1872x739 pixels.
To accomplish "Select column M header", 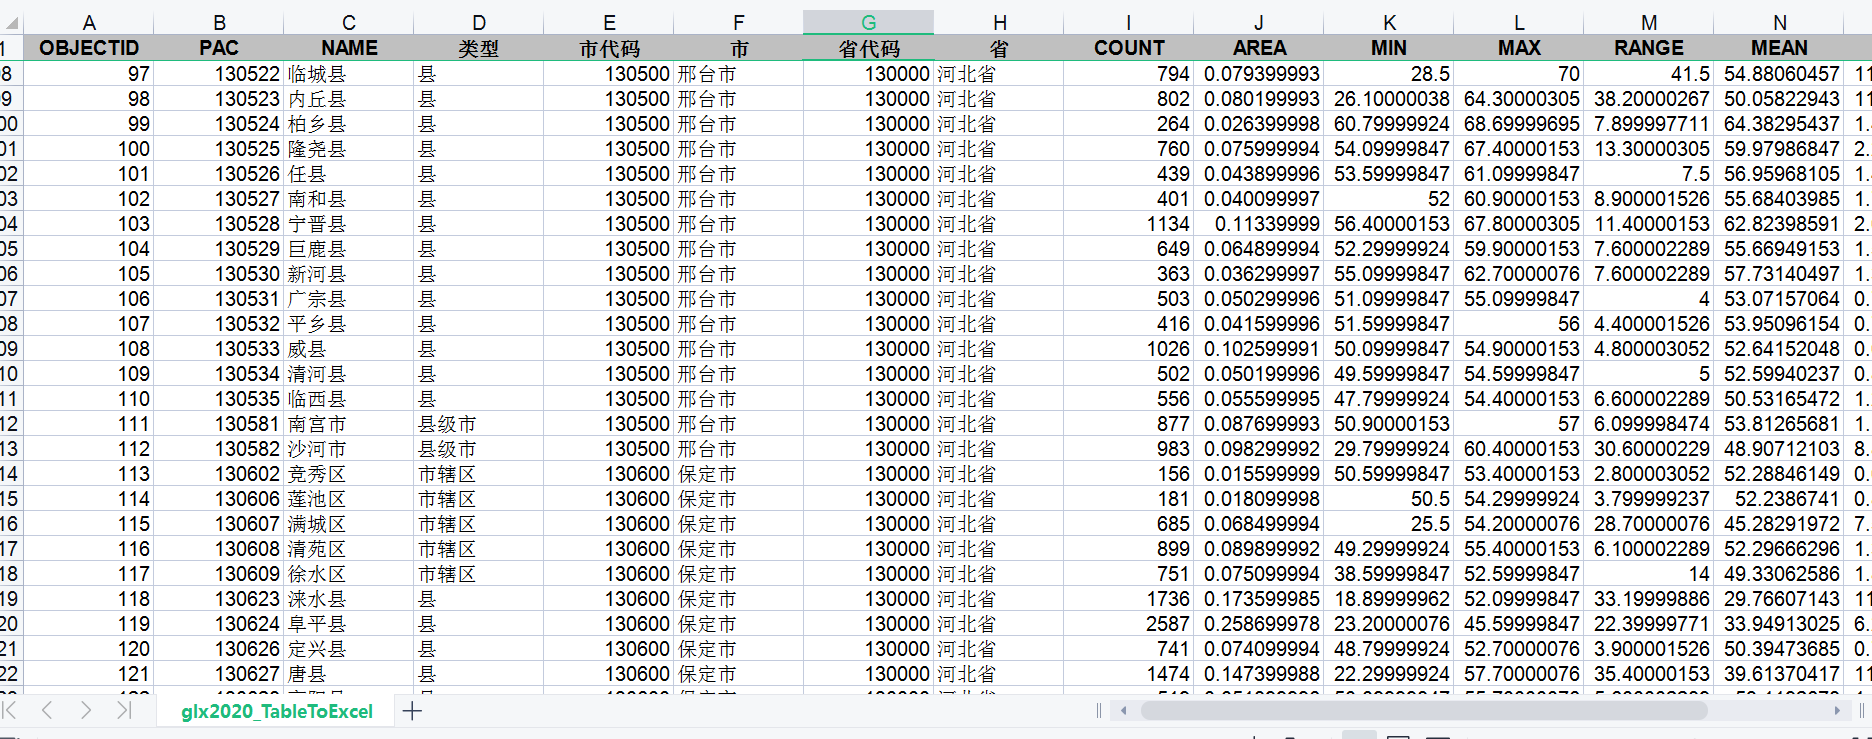I will point(1649,22).
